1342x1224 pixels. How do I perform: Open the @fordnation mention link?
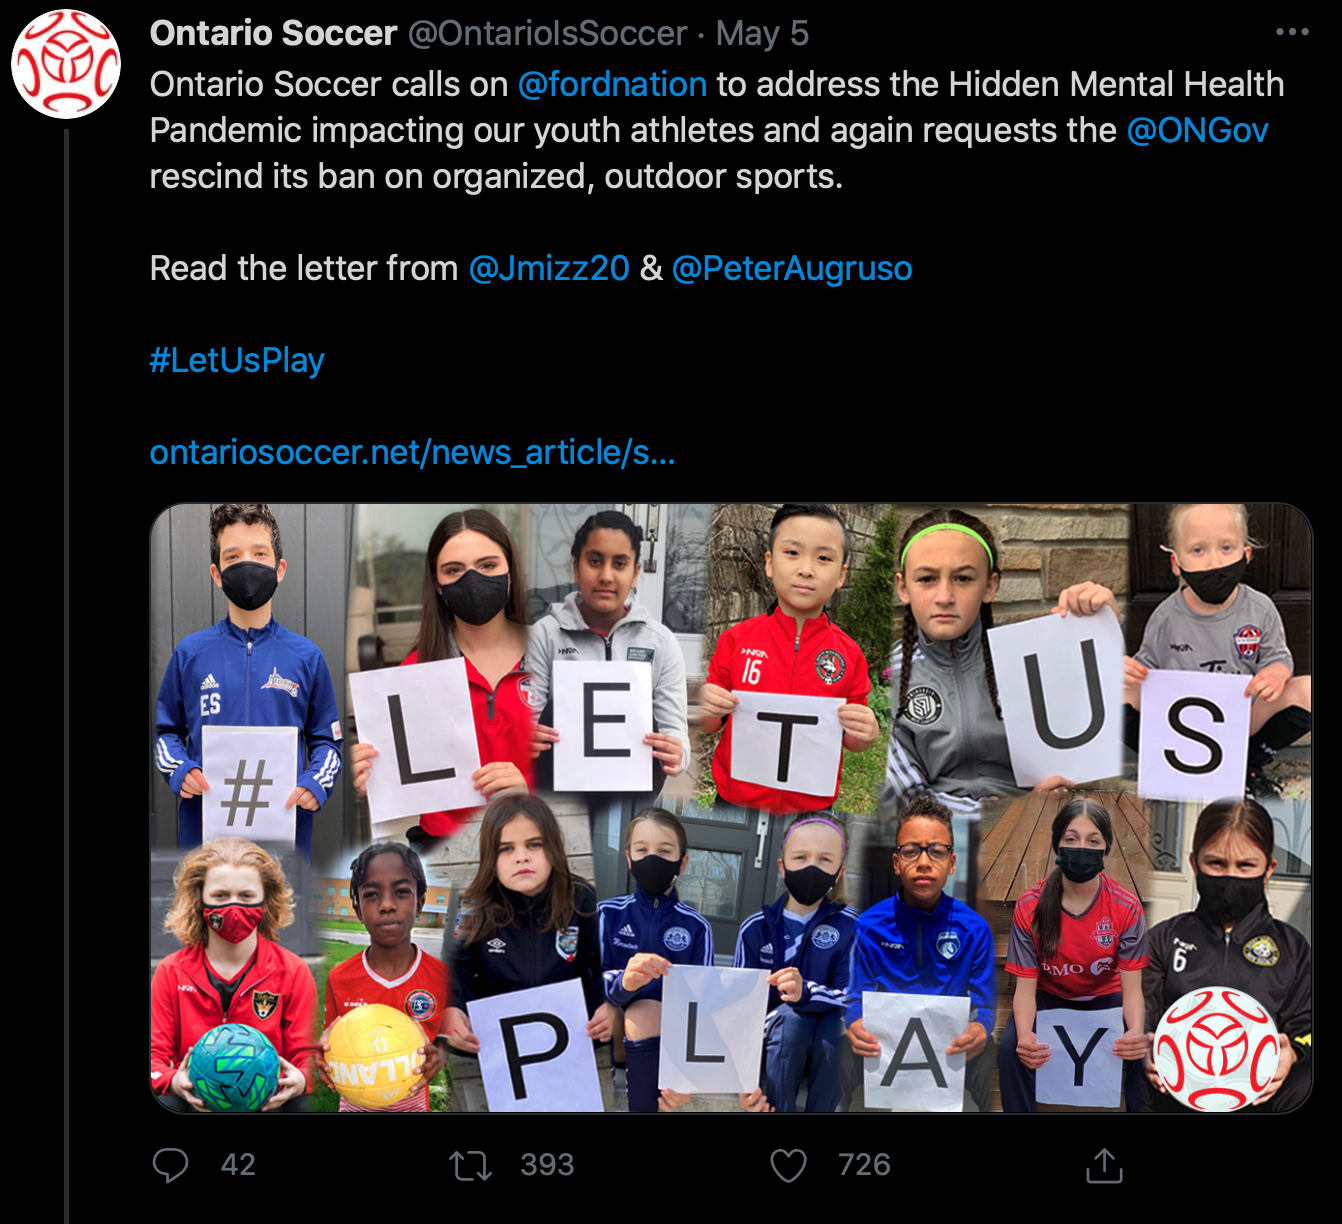(x=612, y=84)
